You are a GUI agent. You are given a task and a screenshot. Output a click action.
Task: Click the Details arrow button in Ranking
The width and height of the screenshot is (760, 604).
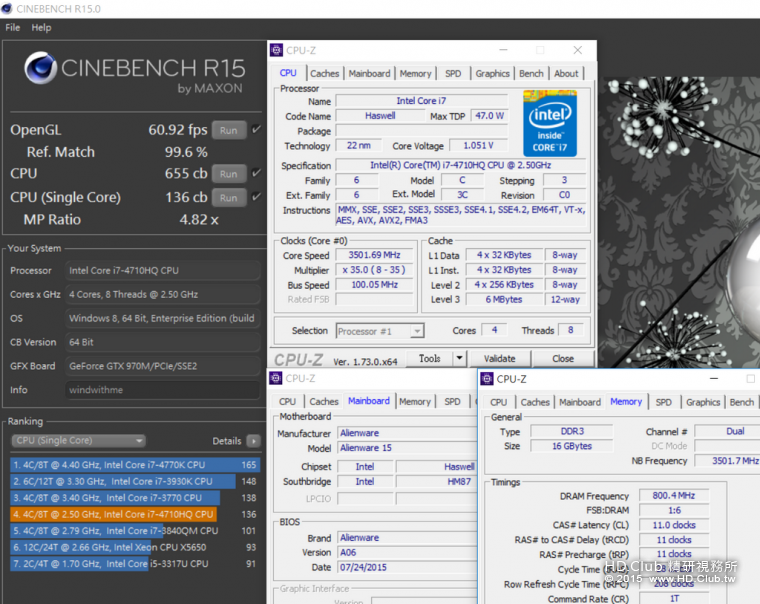[254, 441]
